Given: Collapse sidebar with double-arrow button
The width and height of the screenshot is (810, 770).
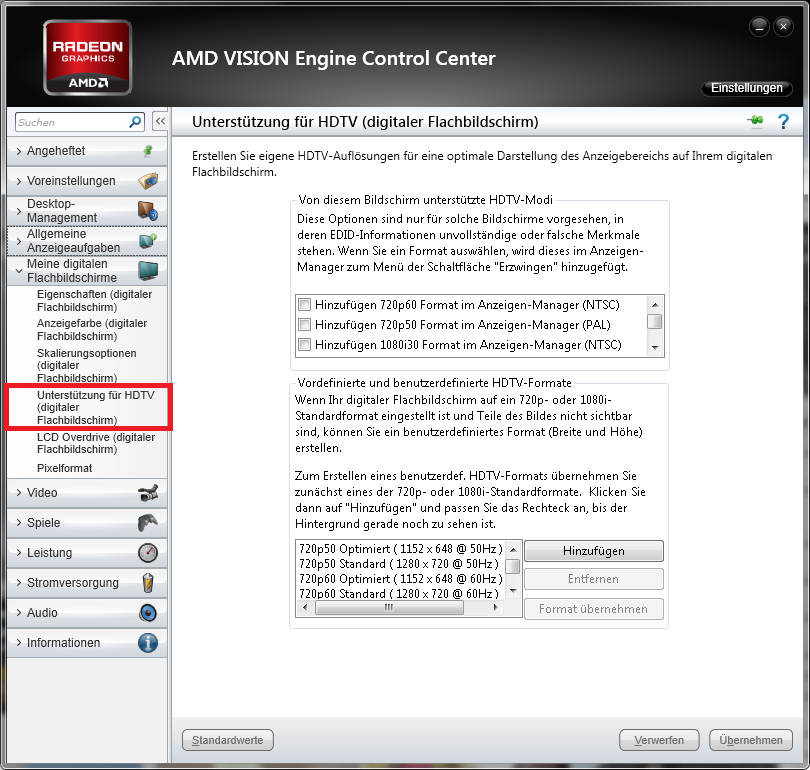Looking at the screenshot, I should pos(160,121).
